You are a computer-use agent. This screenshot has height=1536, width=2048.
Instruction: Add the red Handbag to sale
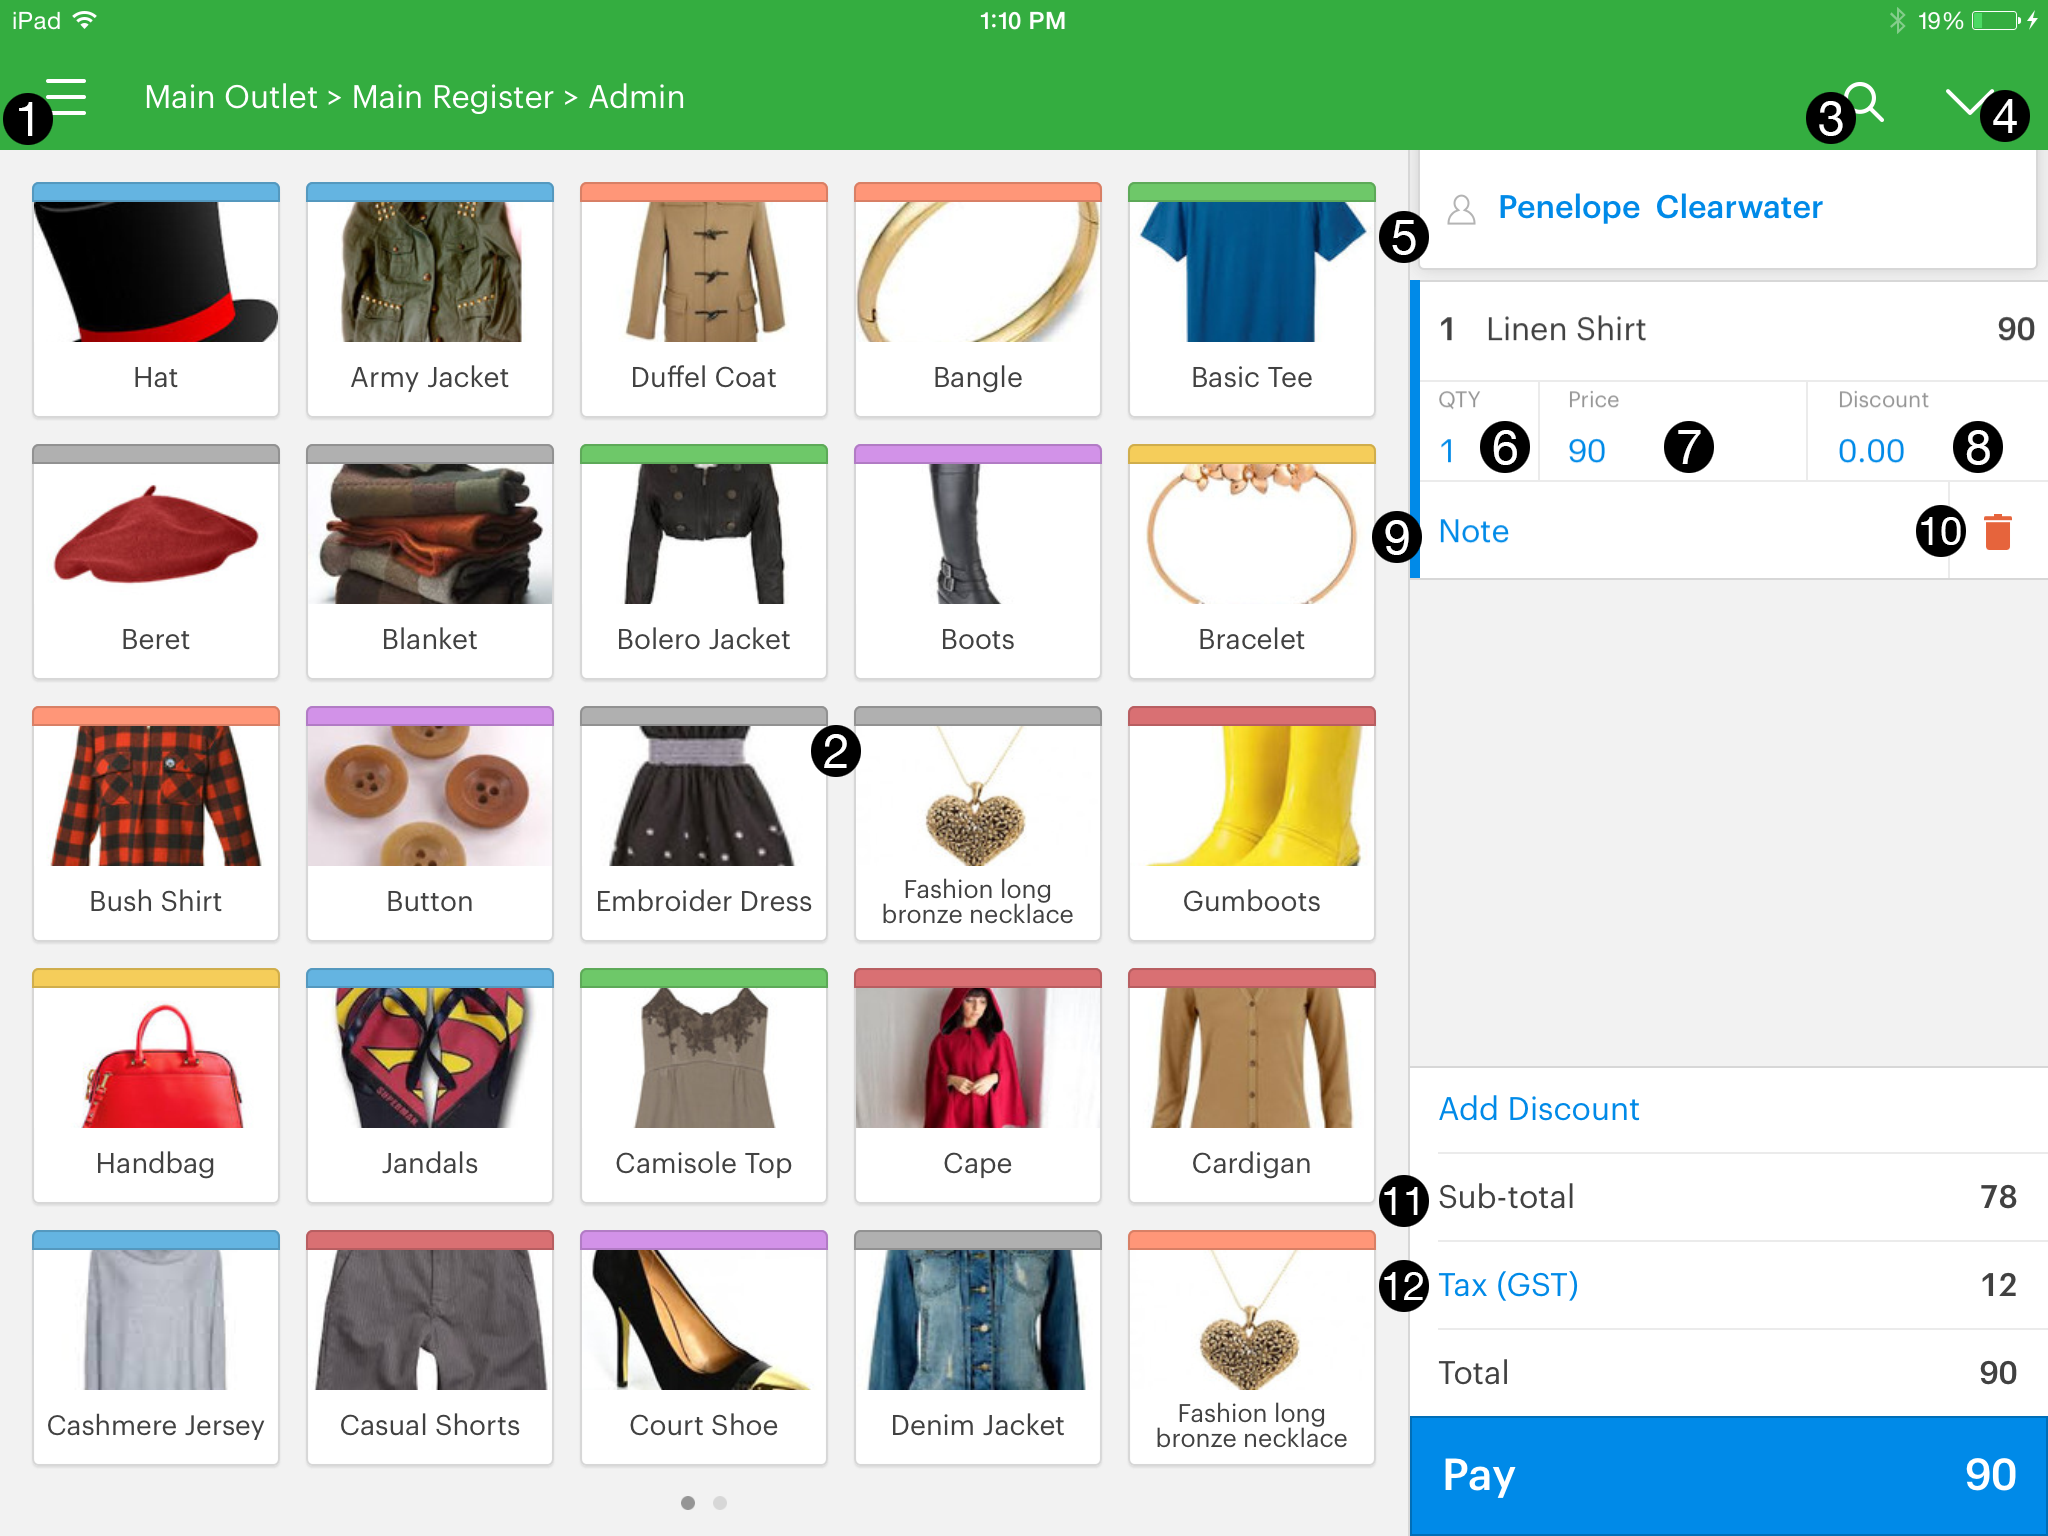pos(156,1085)
